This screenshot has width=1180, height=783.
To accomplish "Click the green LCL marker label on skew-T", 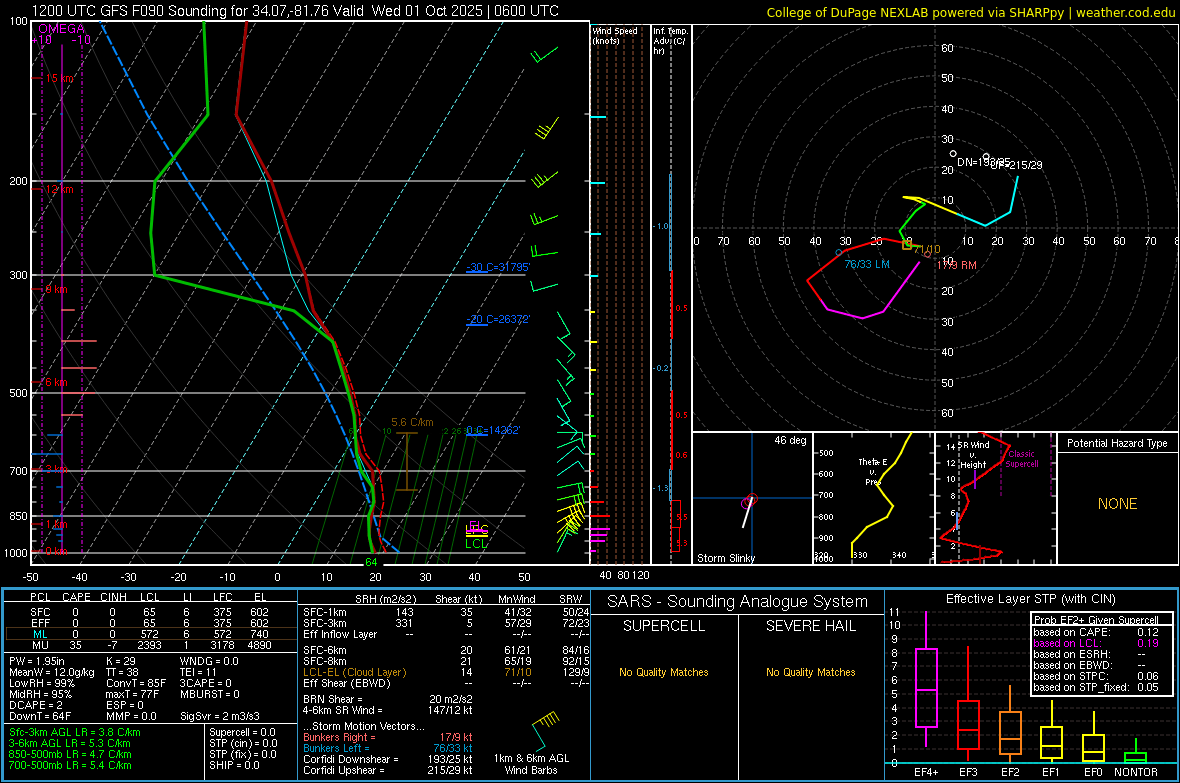I will [476, 544].
